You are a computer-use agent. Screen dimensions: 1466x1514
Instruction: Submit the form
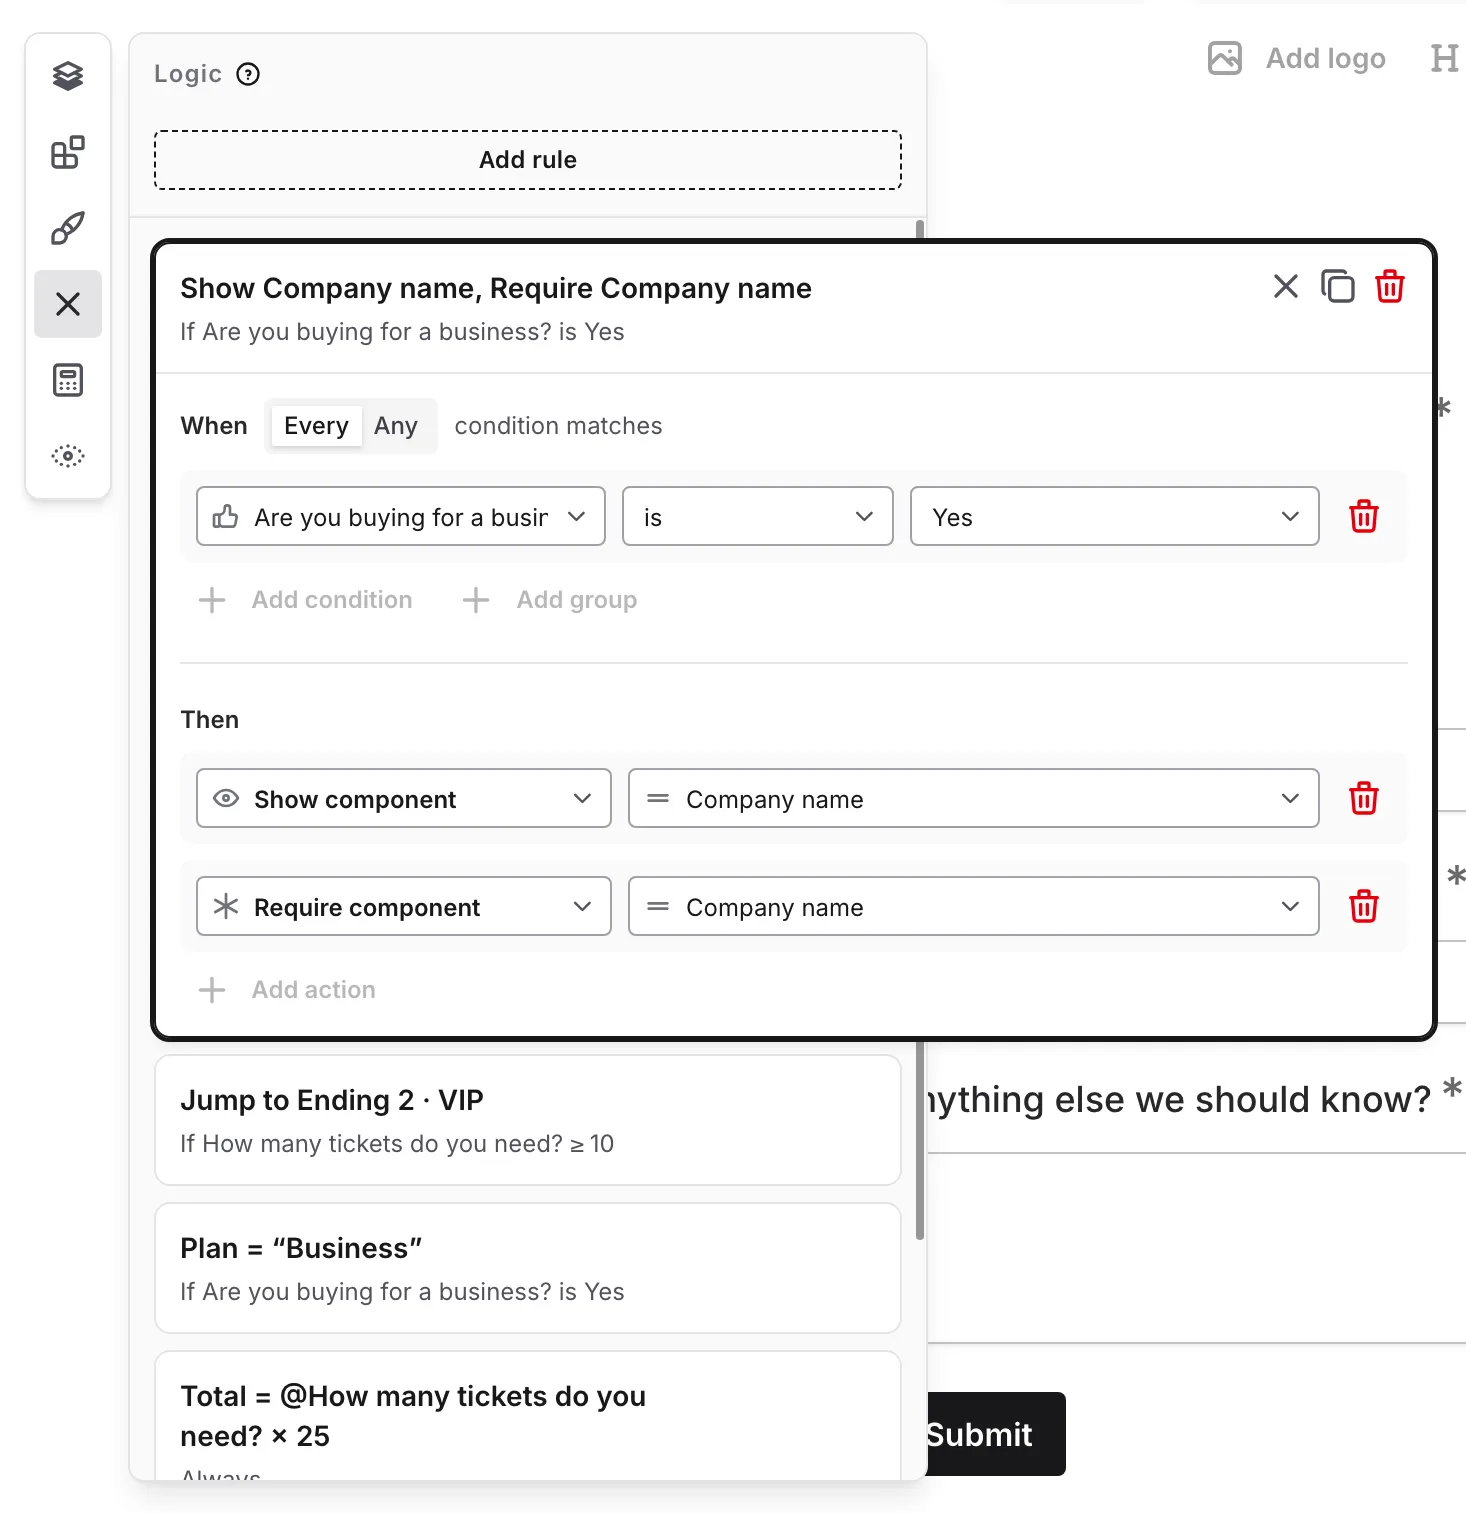point(994,1434)
